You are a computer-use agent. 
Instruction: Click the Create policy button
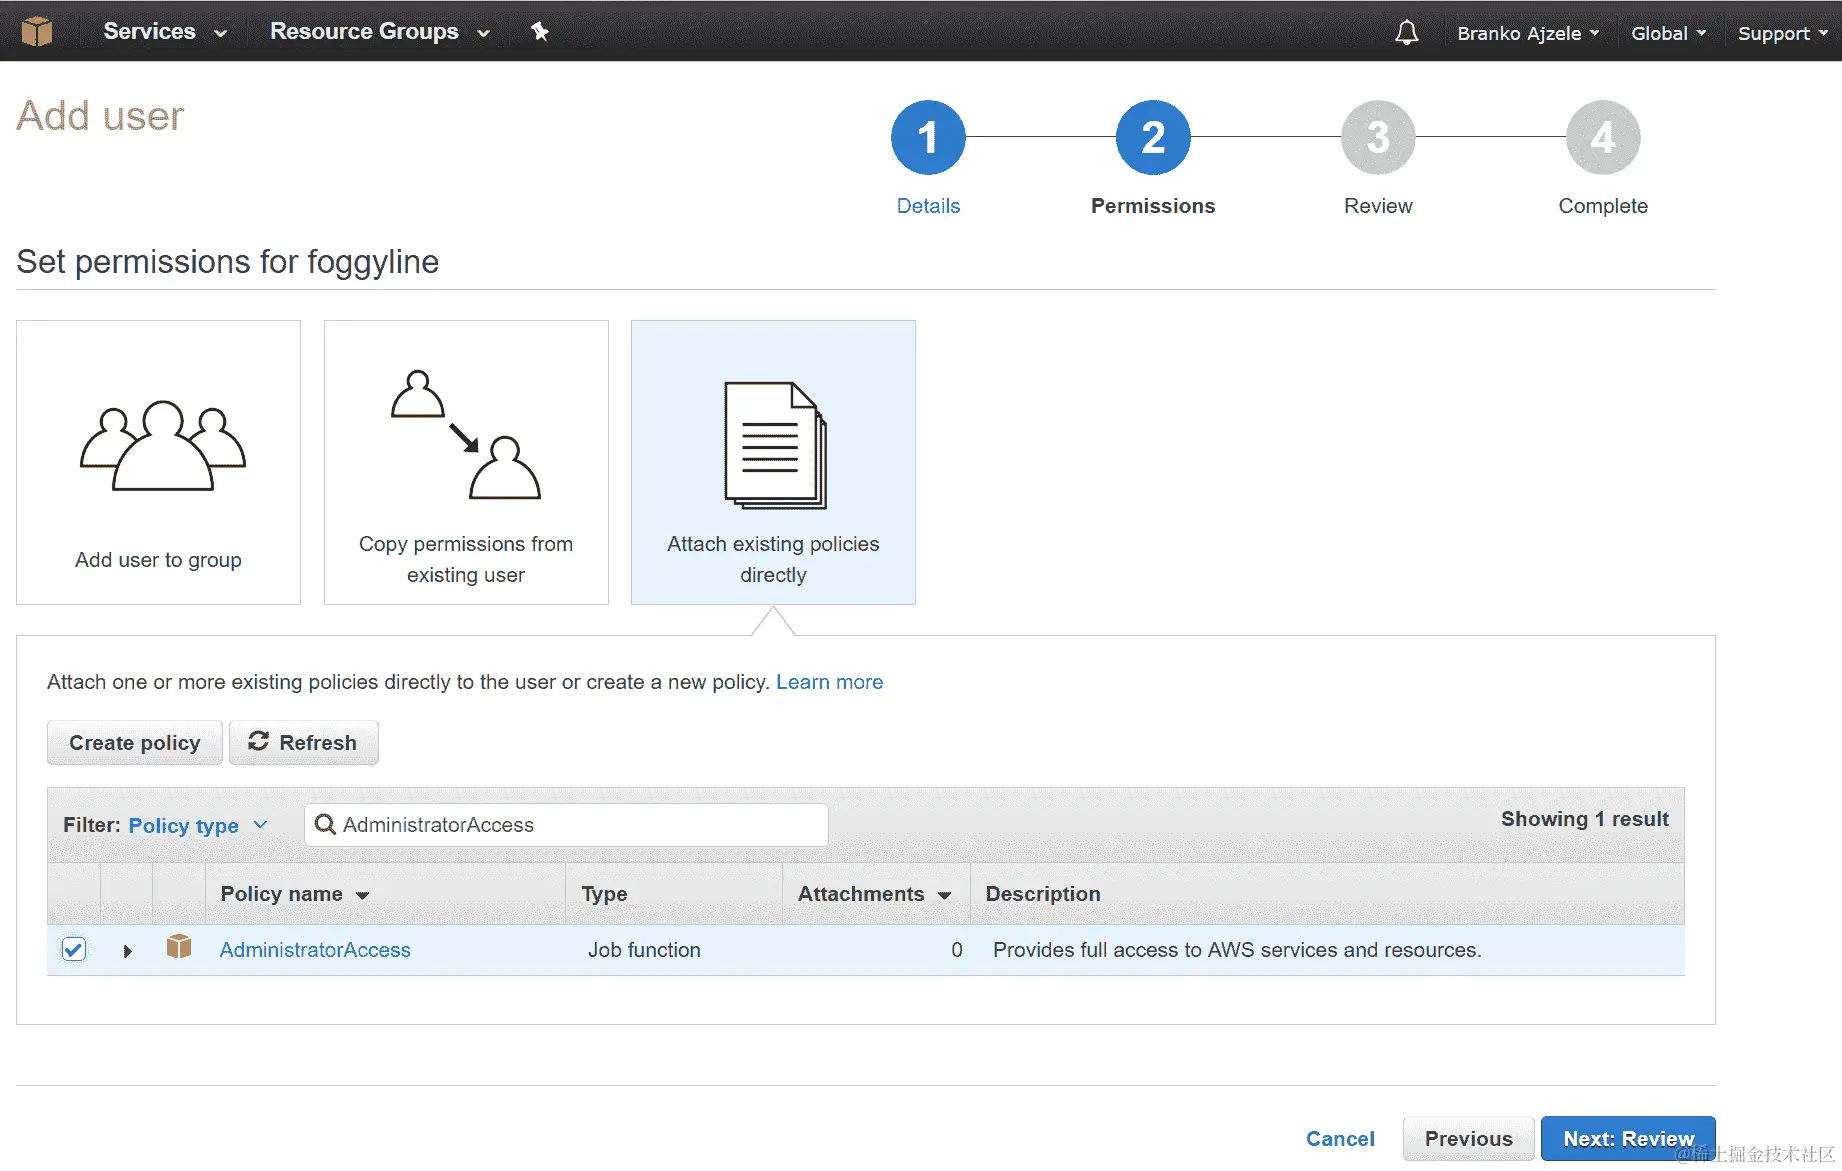135,743
